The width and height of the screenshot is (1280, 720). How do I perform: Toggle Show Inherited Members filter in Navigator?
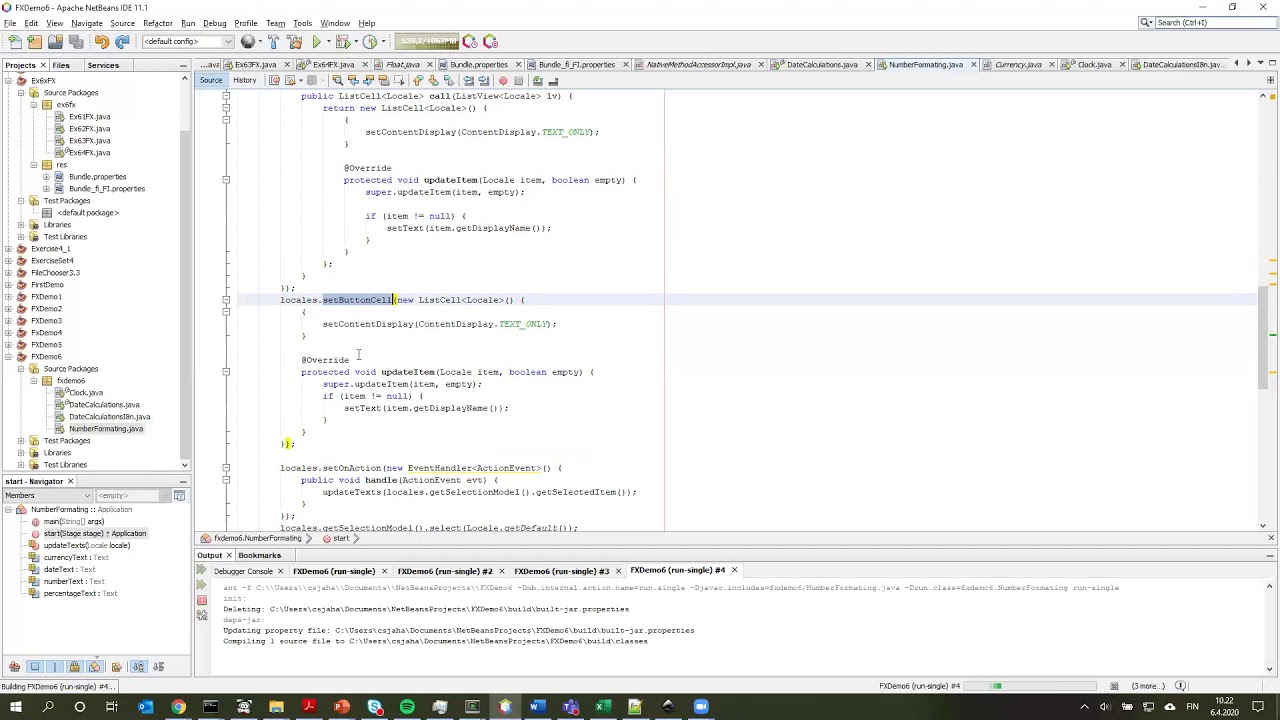[15, 667]
